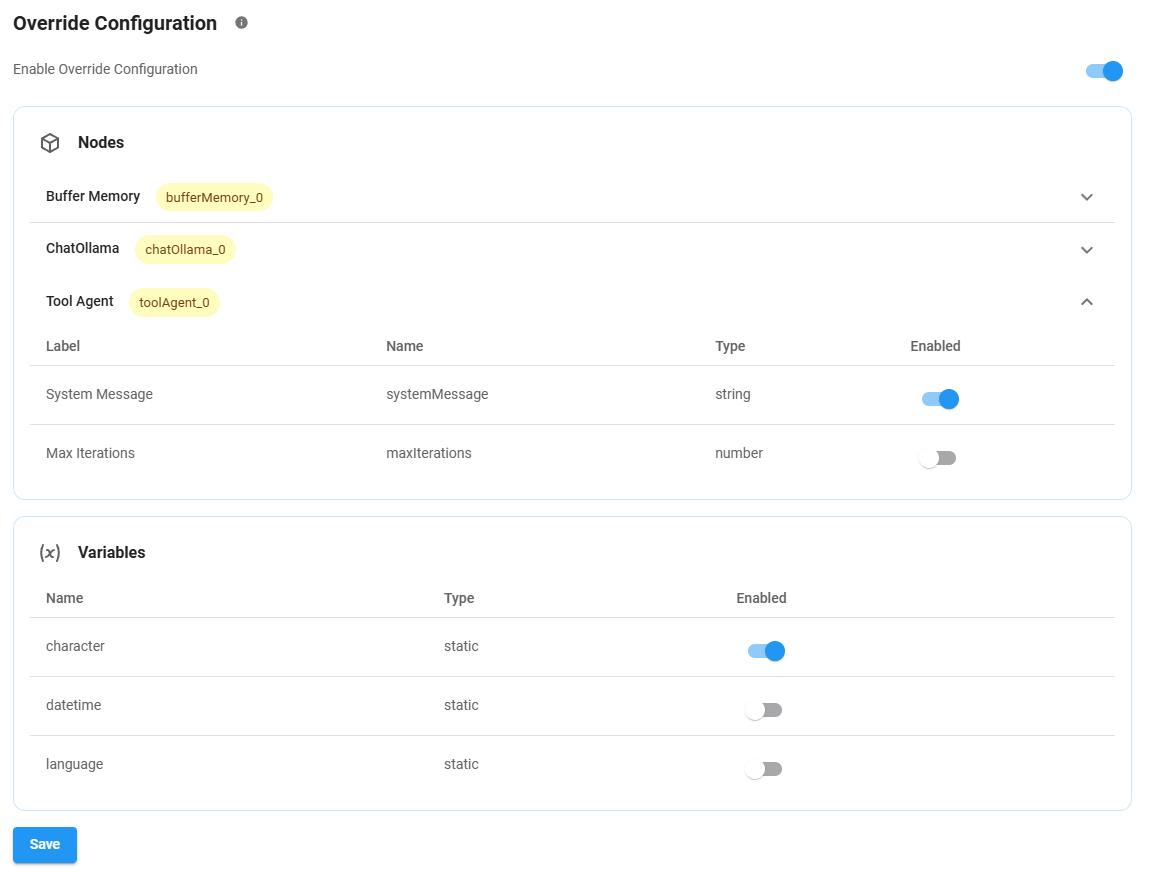Image resolution: width=1155 pixels, height=872 pixels.
Task: Collapse the Tool Agent chevron
Action: coord(1087,302)
